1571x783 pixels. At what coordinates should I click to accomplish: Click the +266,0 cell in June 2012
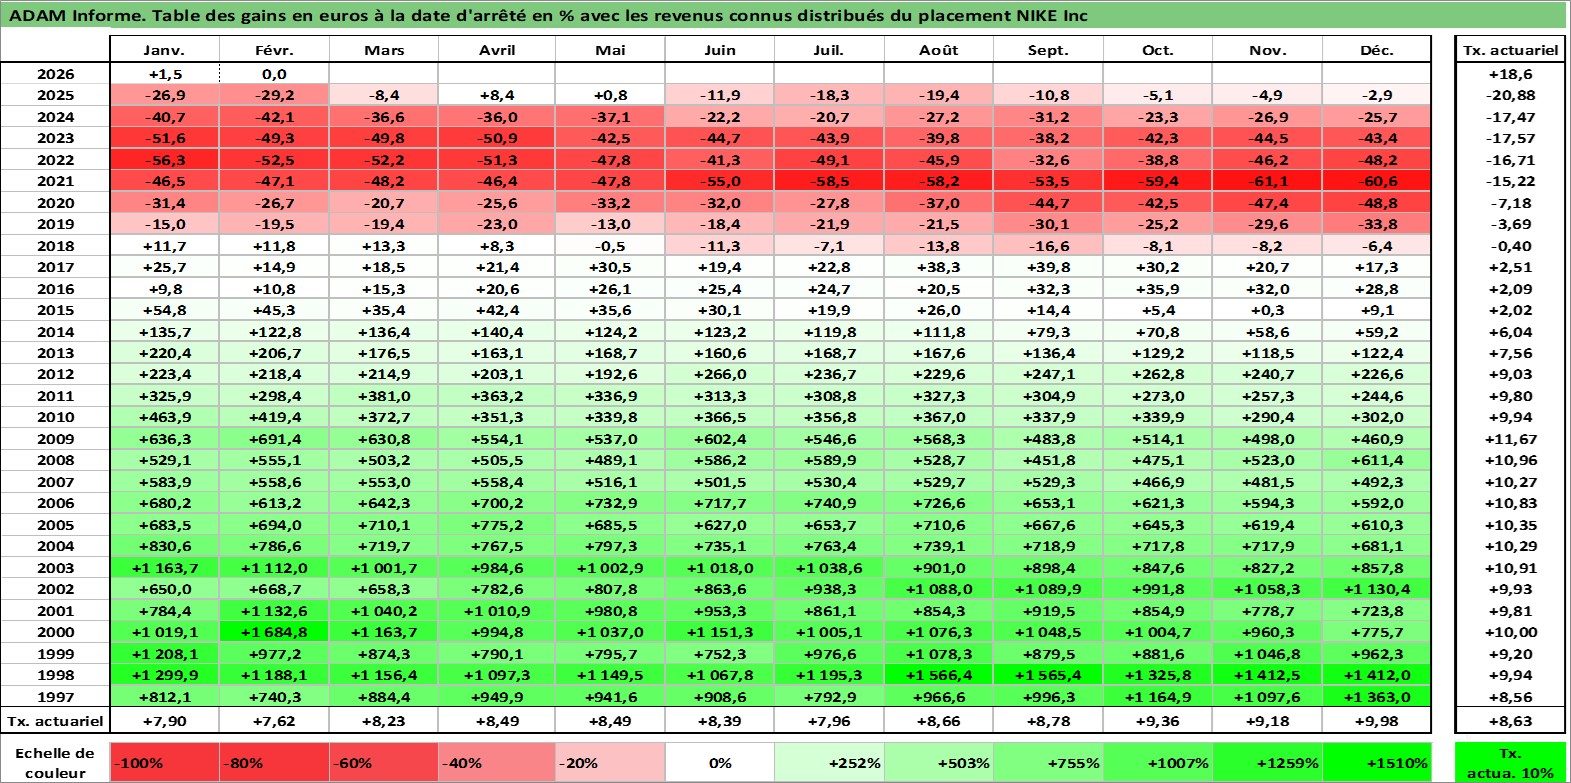coord(720,374)
